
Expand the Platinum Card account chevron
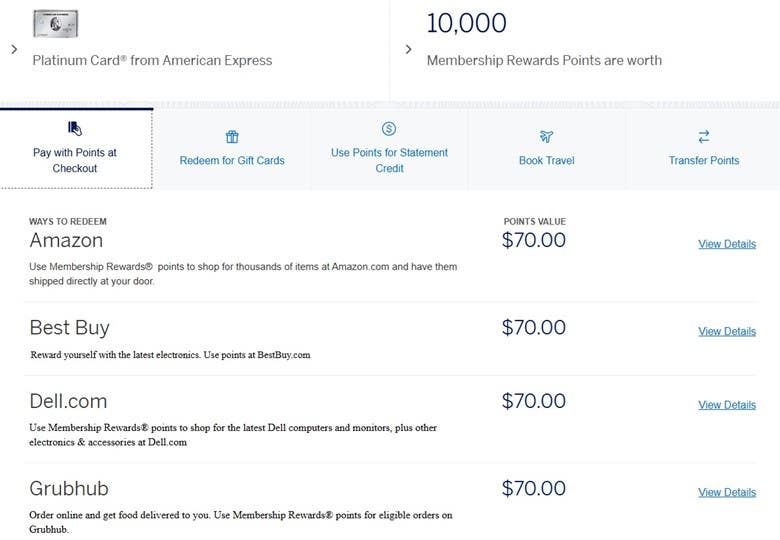(13, 48)
